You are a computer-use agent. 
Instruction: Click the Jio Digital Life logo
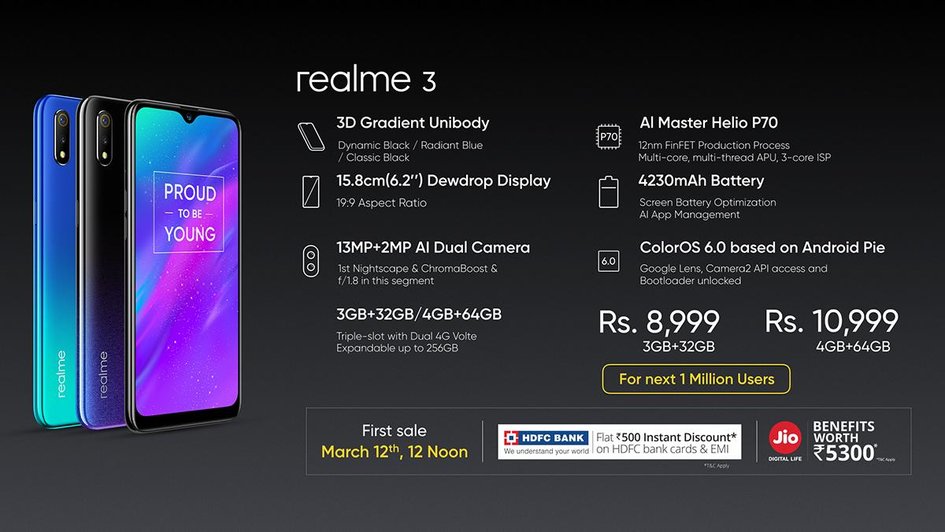point(785,441)
